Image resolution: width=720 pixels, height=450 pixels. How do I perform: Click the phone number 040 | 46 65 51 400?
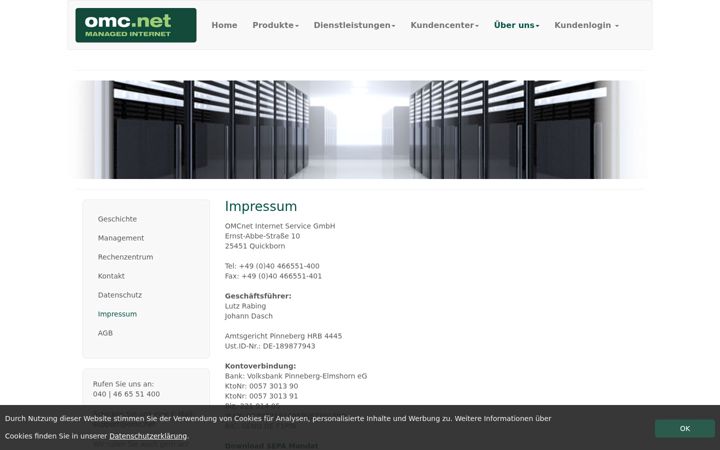tap(126, 394)
